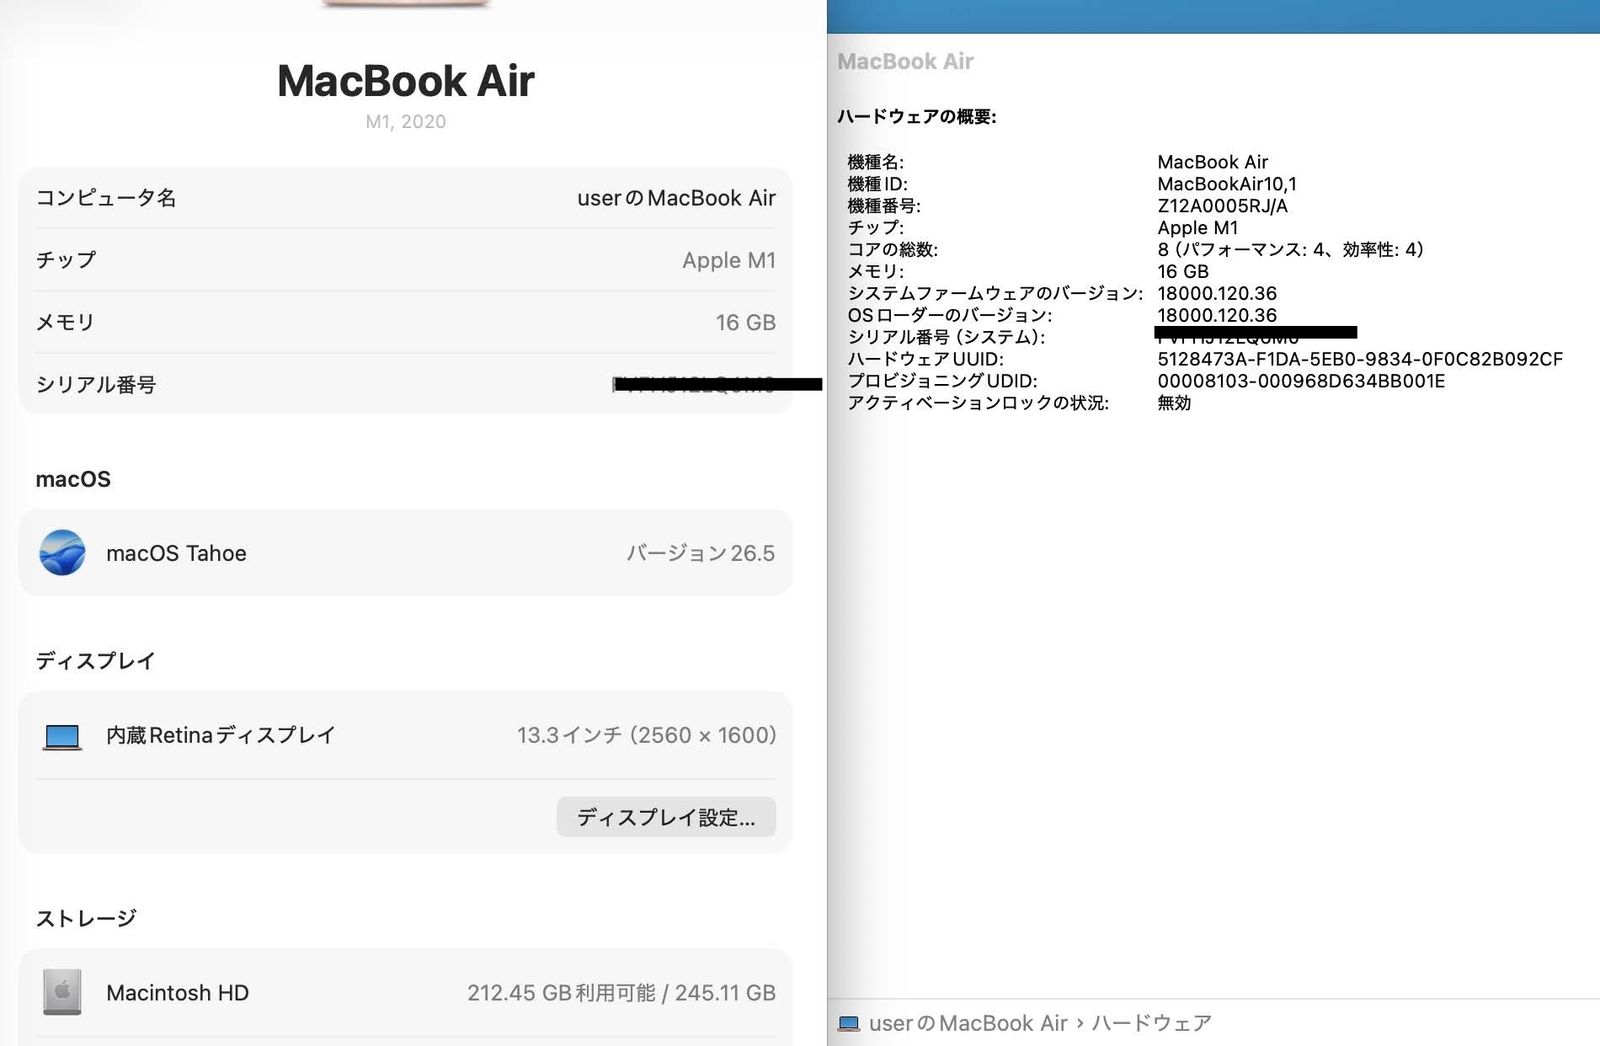Click the 機種番号 value Z12A0005RJ/A
The image size is (1600, 1046).
[1222, 206]
